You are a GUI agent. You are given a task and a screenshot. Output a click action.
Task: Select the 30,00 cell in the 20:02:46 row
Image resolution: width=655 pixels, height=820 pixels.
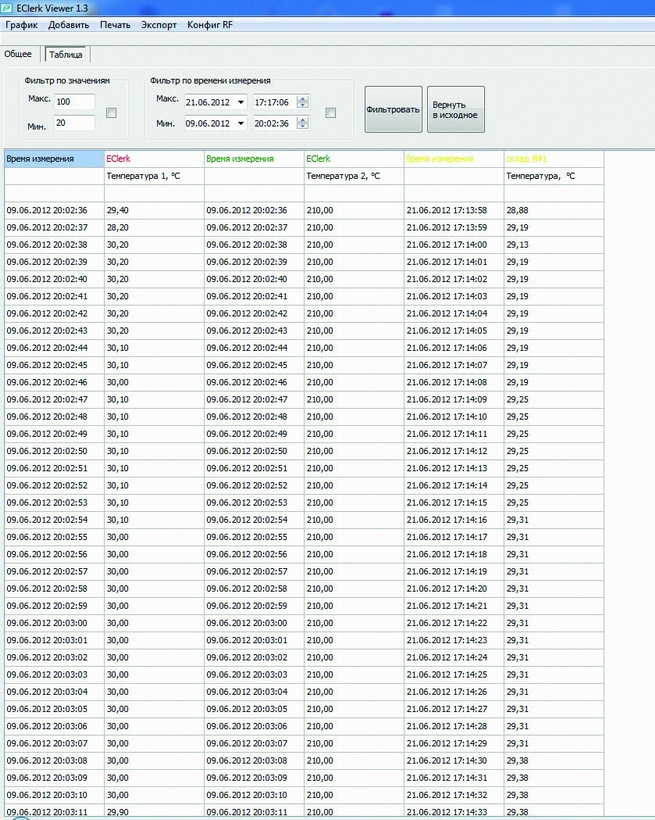click(x=154, y=382)
